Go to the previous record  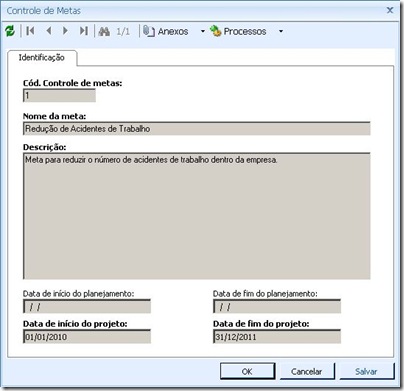coord(49,31)
